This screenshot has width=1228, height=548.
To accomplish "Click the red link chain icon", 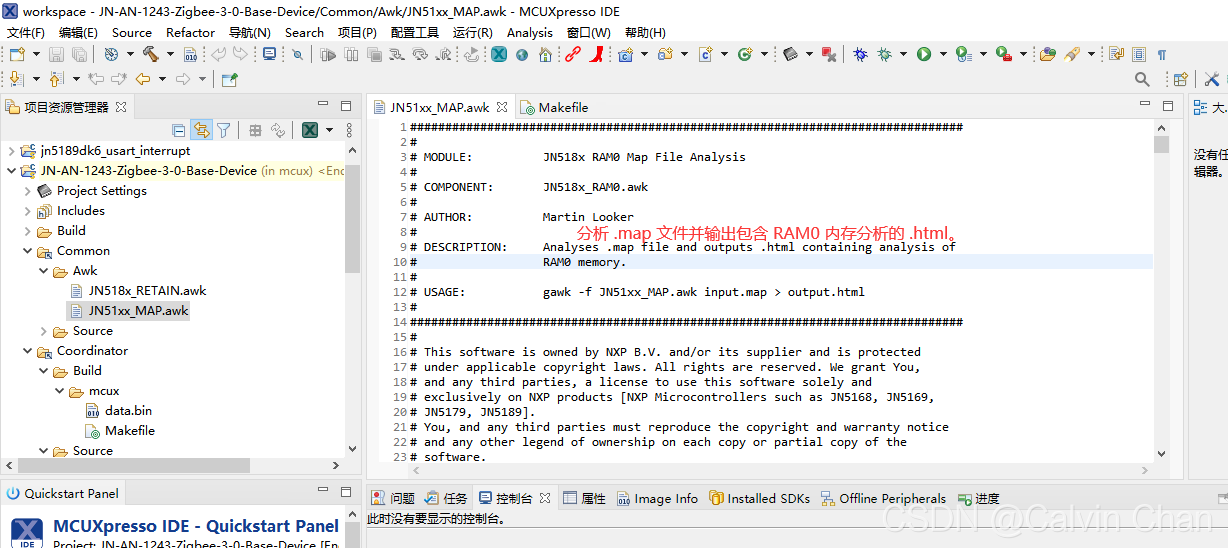I will pyautogui.click(x=572, y=54).
